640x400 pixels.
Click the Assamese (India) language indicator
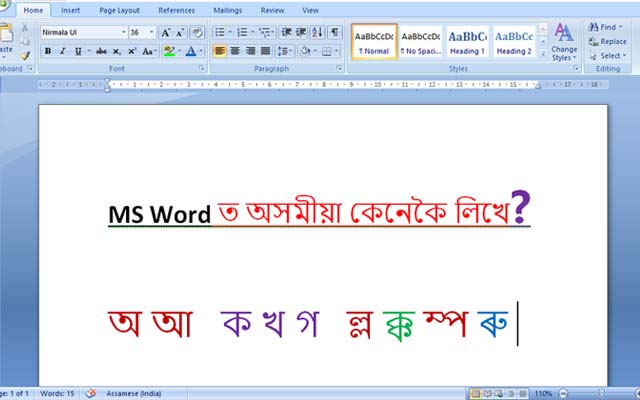[x=133, y=393]
